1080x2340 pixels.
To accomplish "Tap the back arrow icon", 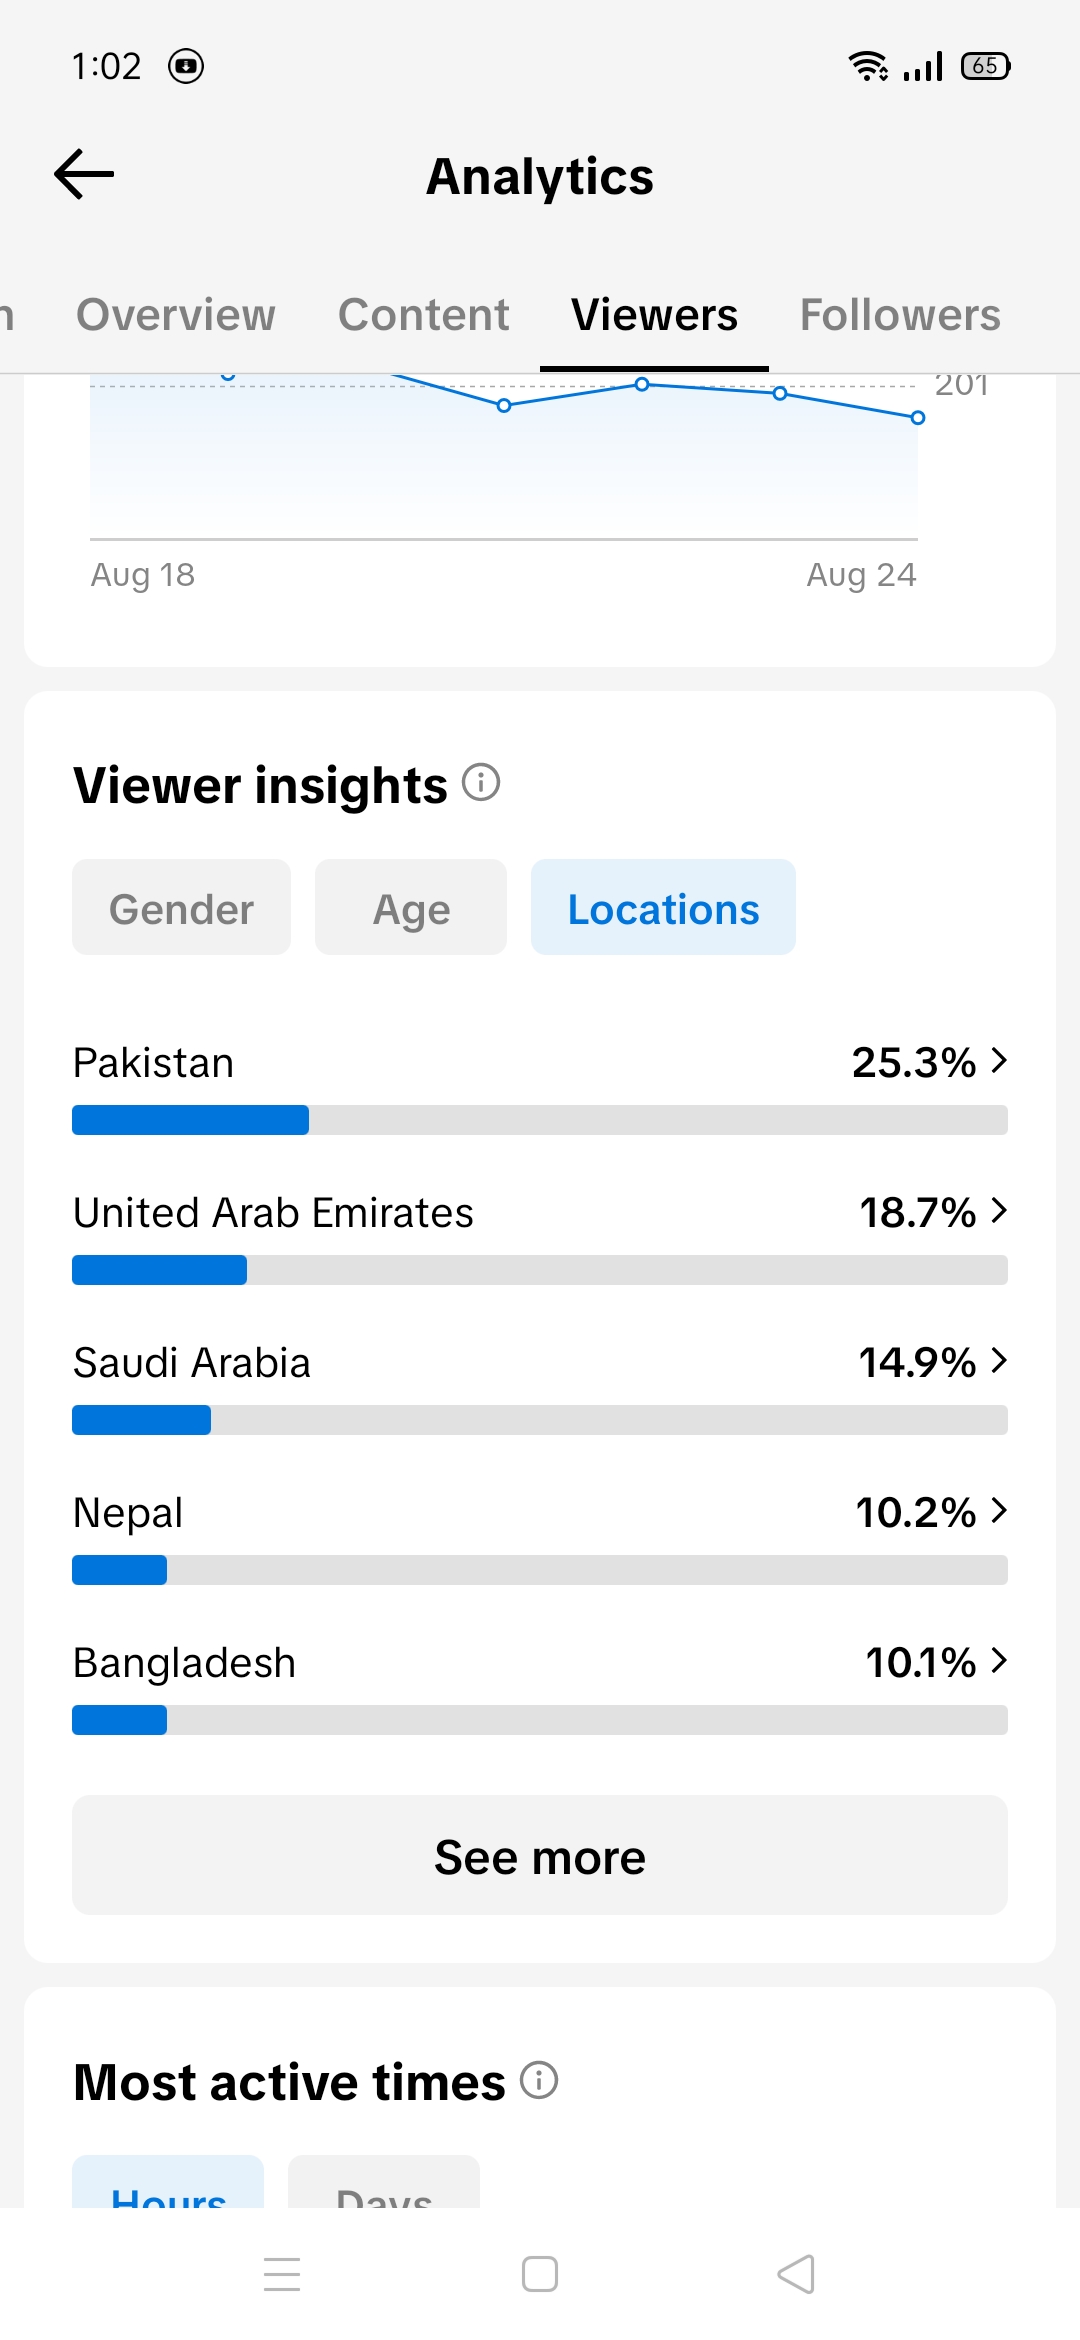I will tap(84, 175).
